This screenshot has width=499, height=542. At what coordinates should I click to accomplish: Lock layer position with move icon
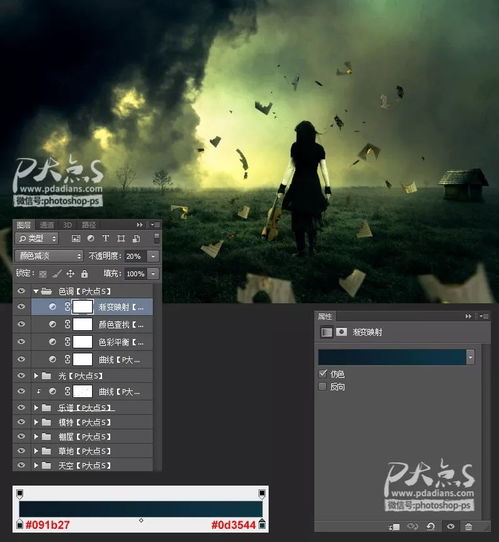click(70, 274)
